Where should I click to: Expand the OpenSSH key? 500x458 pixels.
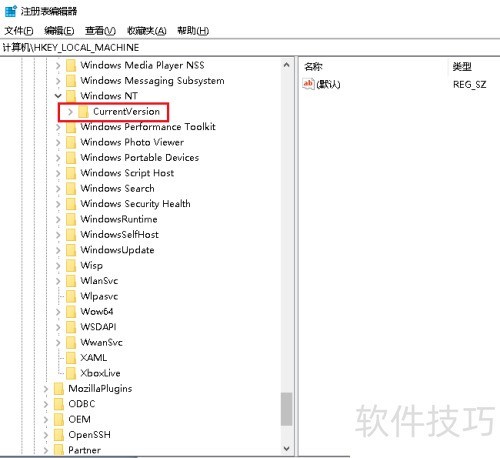(46, 435)
